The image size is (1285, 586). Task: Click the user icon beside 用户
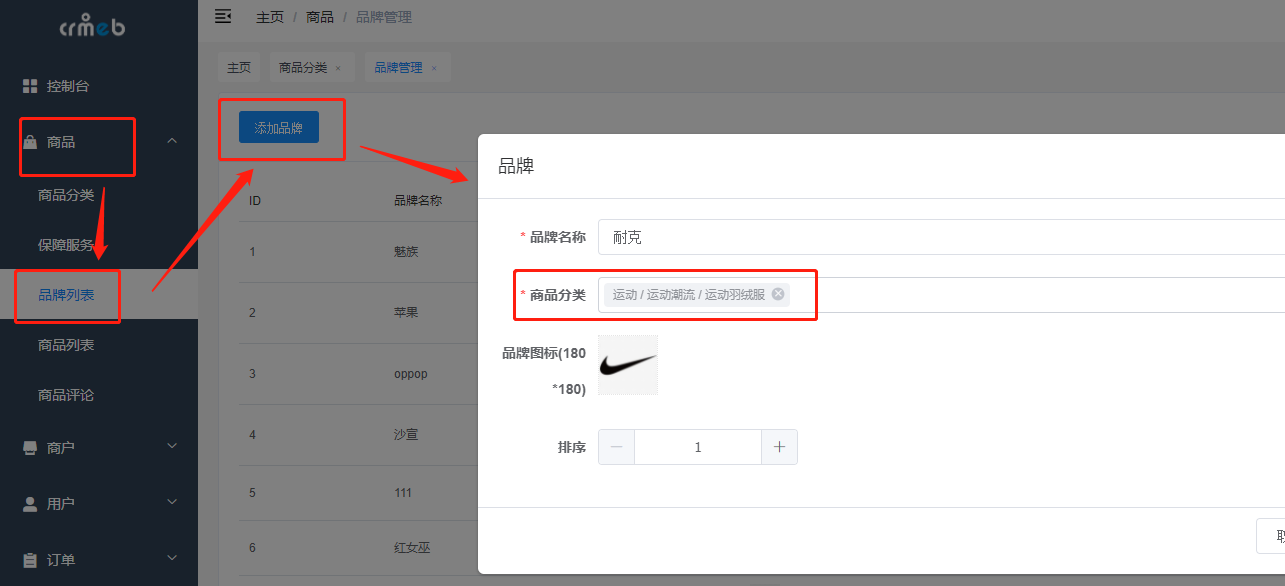pos(29,502)
